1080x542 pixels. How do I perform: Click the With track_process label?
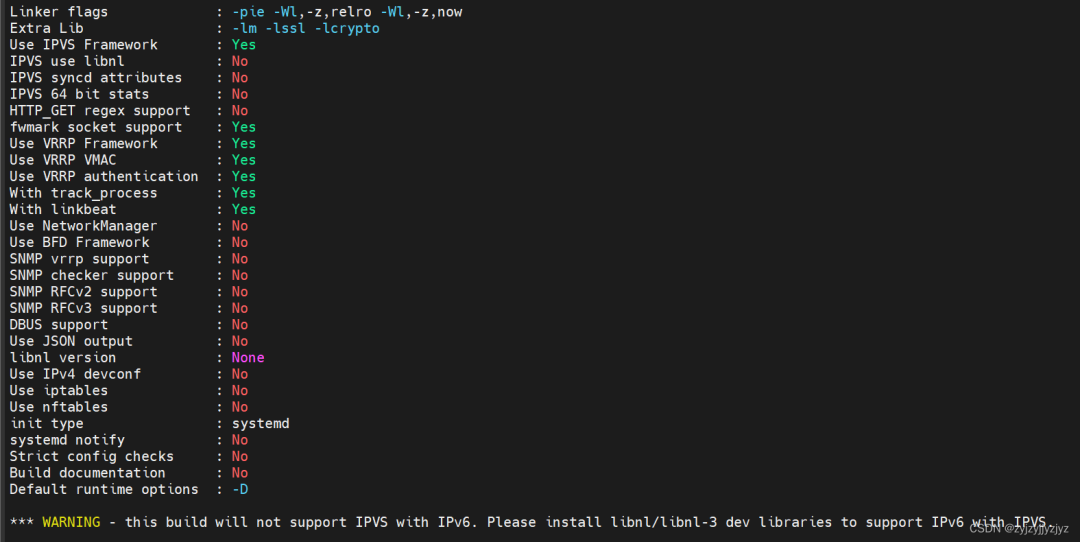83,193
